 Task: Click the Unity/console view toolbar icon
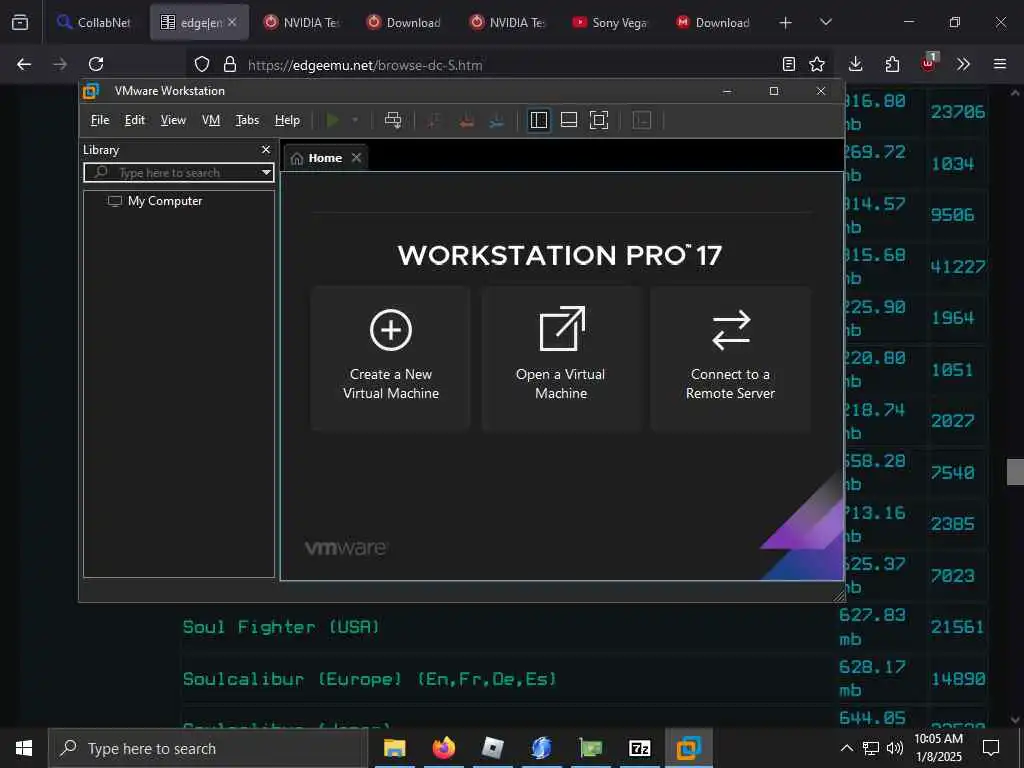[x=642, y=120]
